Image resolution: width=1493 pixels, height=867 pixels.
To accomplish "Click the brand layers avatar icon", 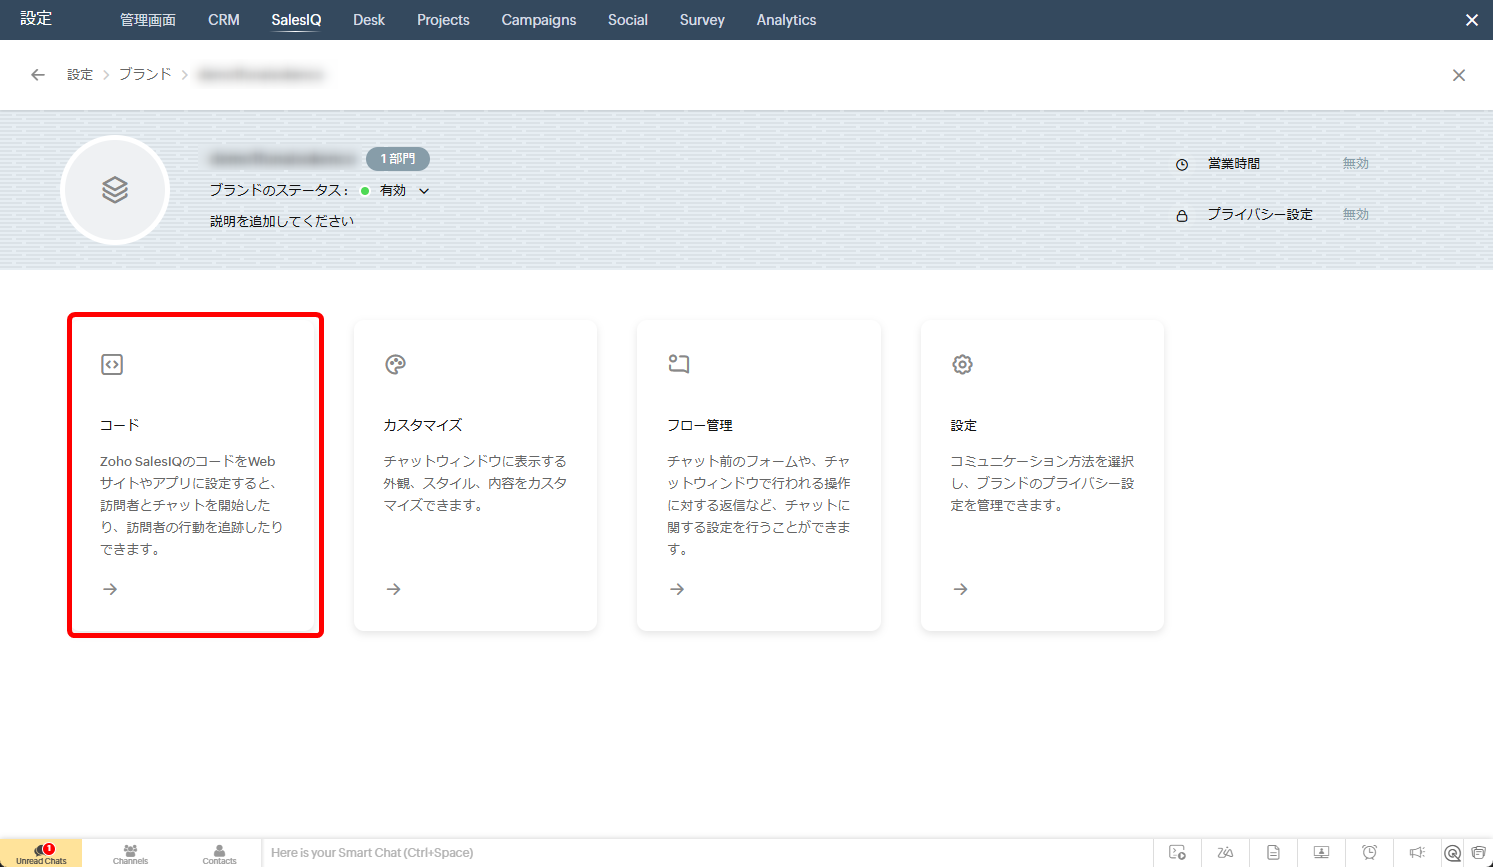I will coord(115,190).
